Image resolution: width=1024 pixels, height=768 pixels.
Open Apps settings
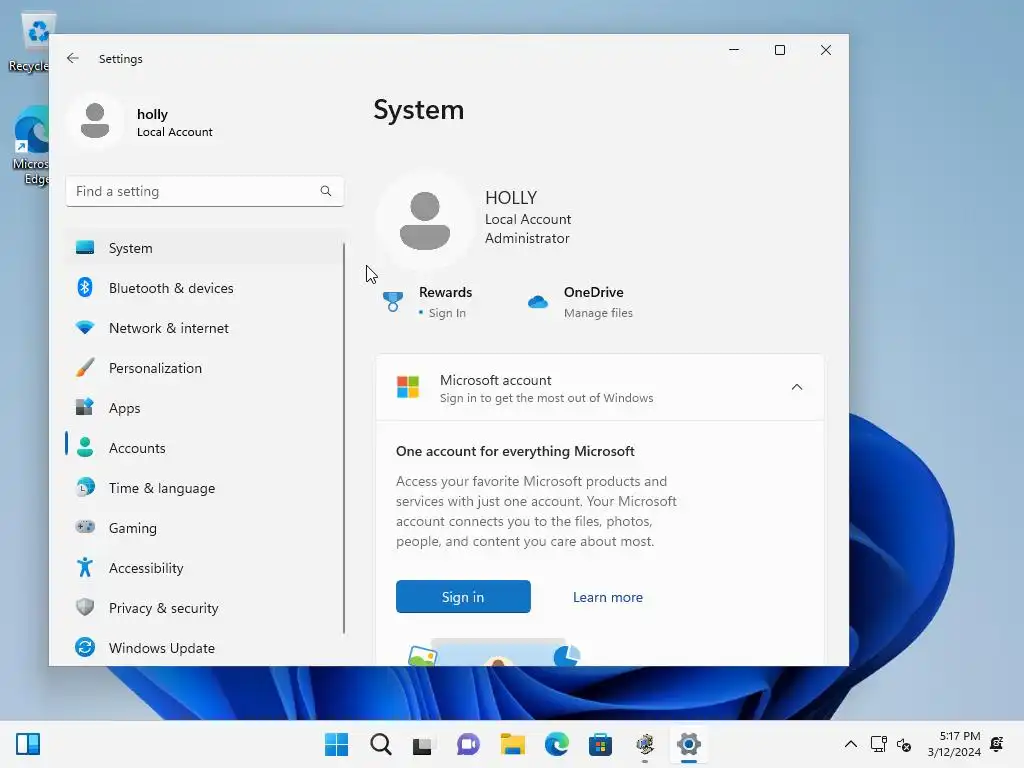204,408
